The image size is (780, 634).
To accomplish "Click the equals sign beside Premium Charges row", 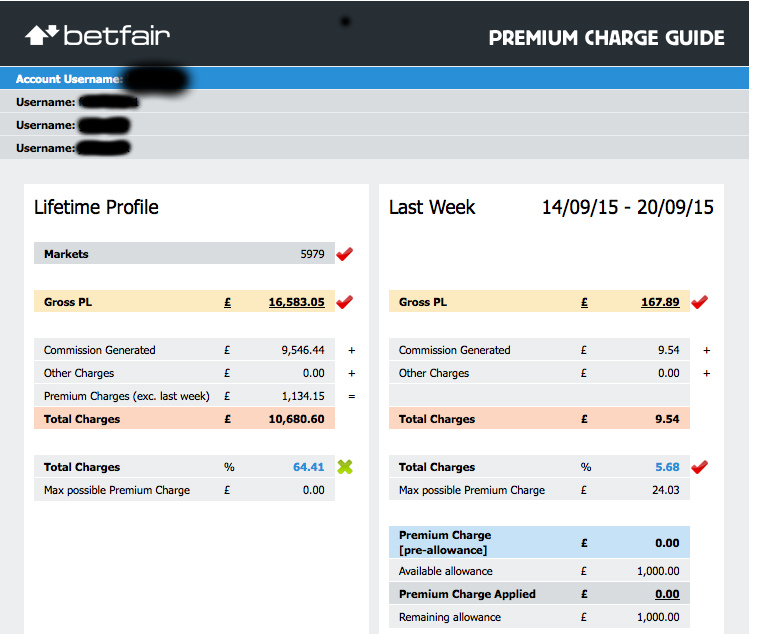I will 352,397.
